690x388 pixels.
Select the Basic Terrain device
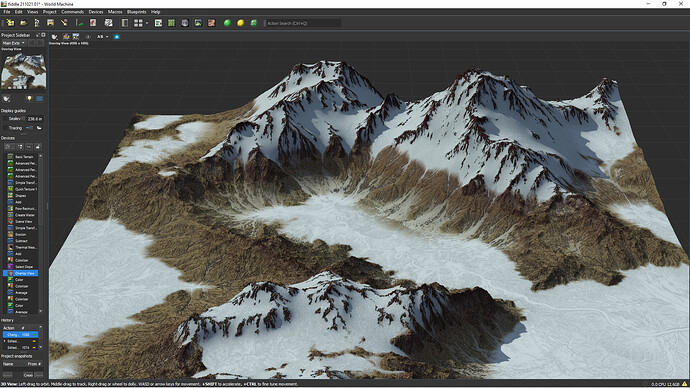[x=21, y=157]
